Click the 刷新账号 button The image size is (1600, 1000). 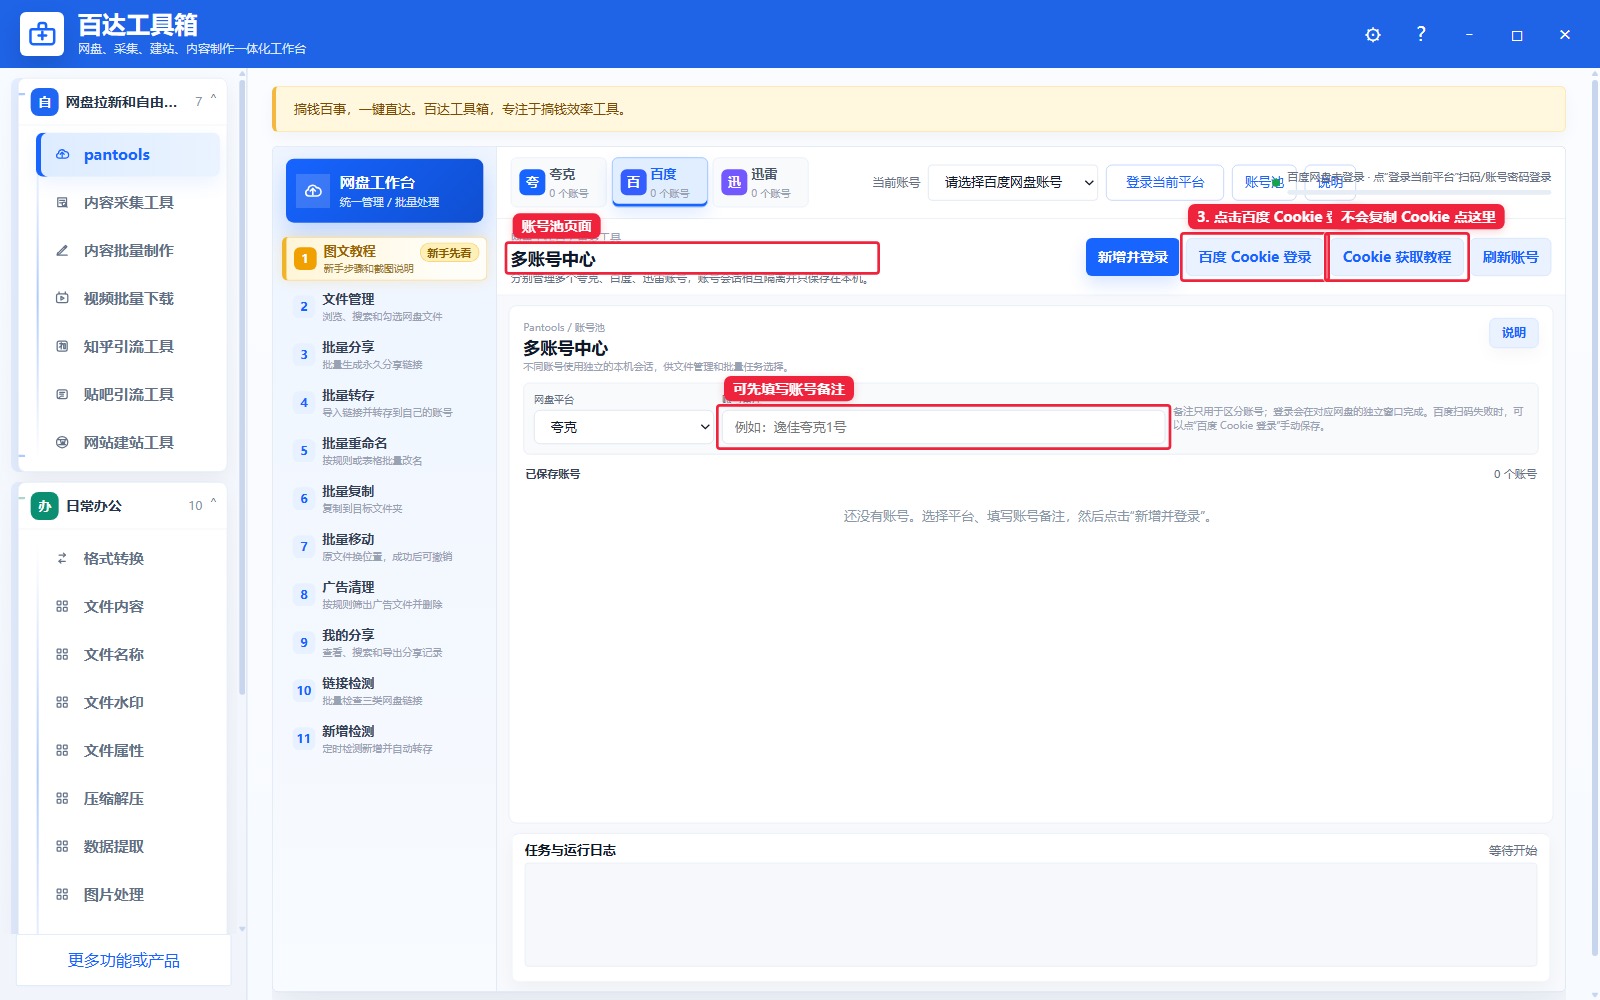(1510, 257)
